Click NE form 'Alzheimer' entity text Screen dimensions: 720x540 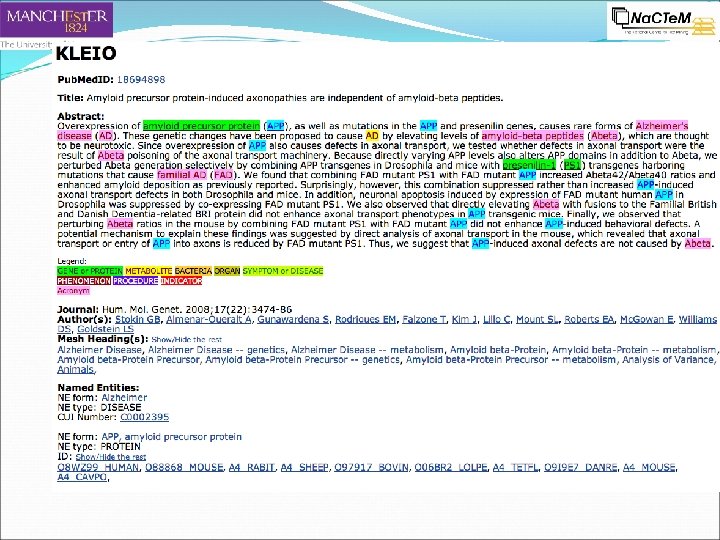pos(124,398)
